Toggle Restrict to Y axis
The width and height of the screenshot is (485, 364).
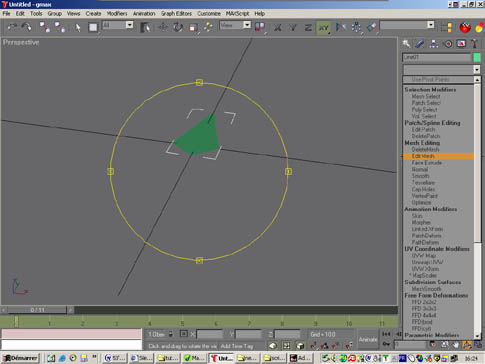[x=293, y=27]
